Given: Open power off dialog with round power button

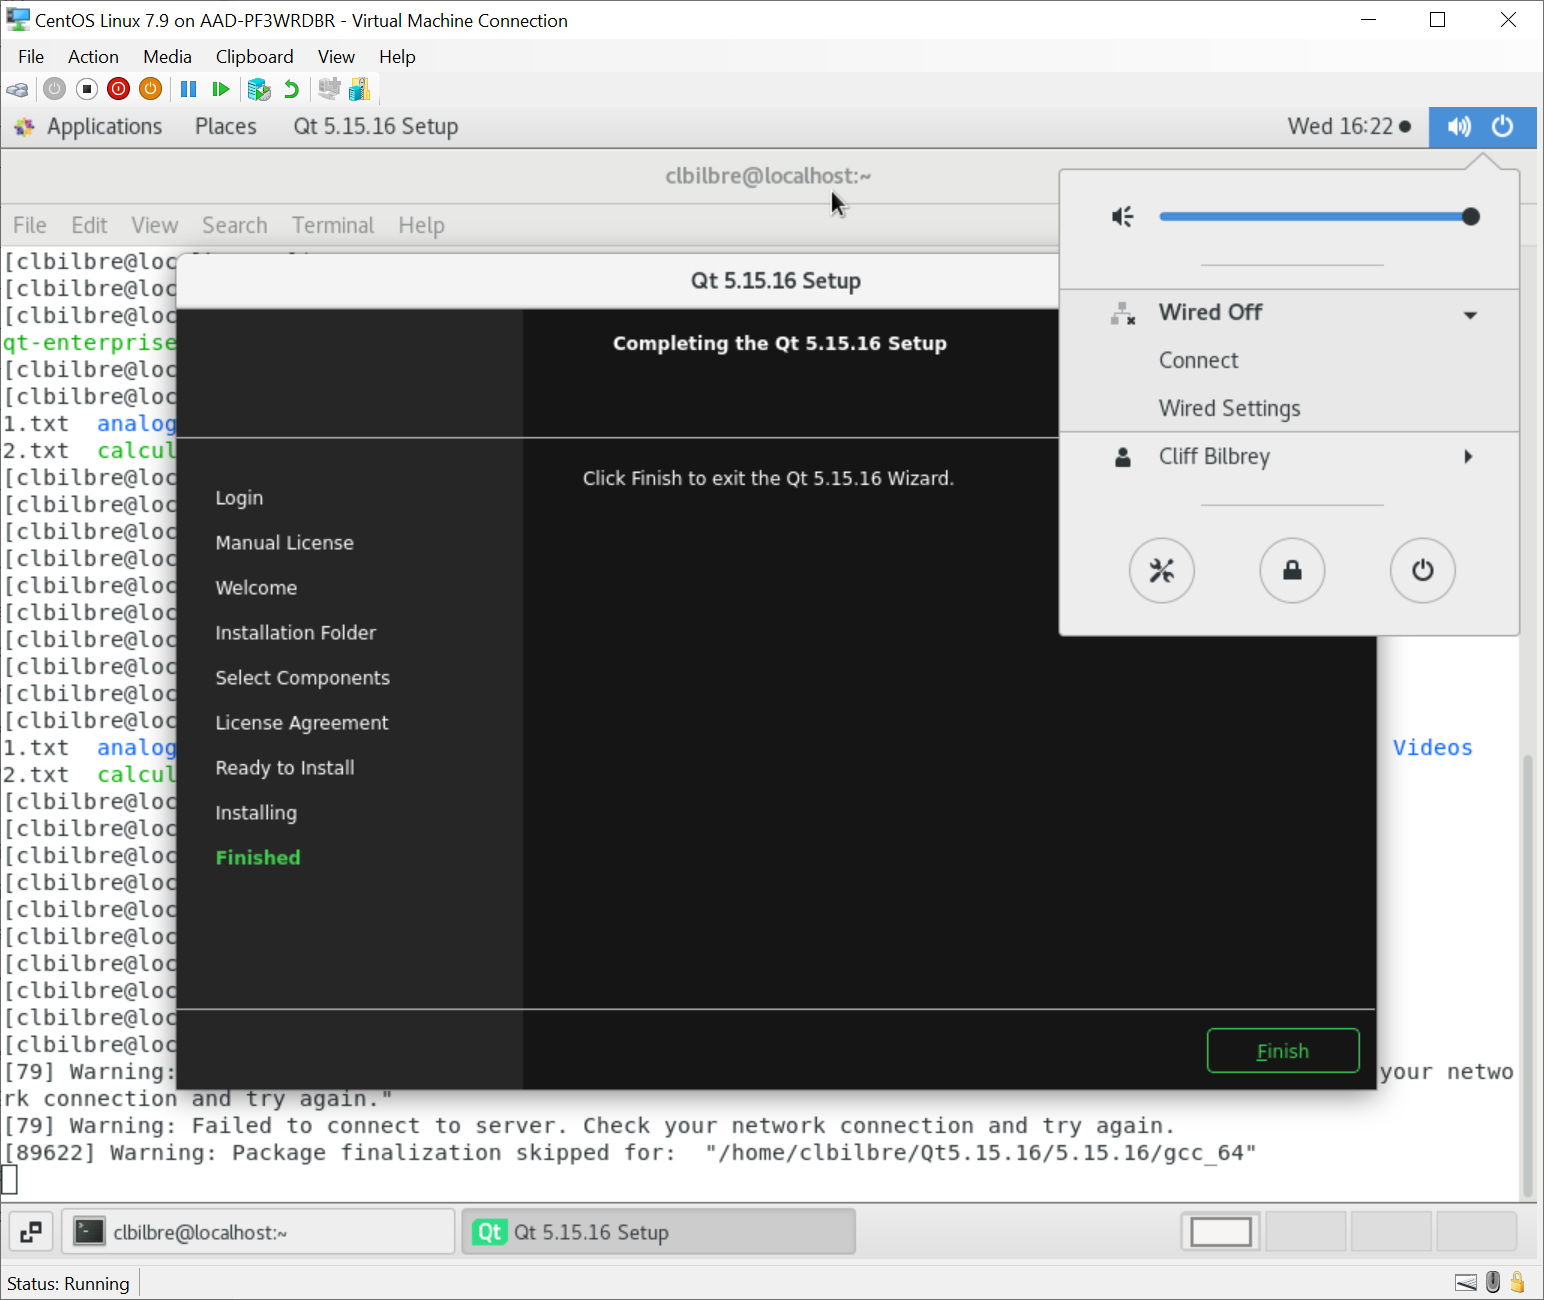Looking at the screenshot, I should 1422,571.
